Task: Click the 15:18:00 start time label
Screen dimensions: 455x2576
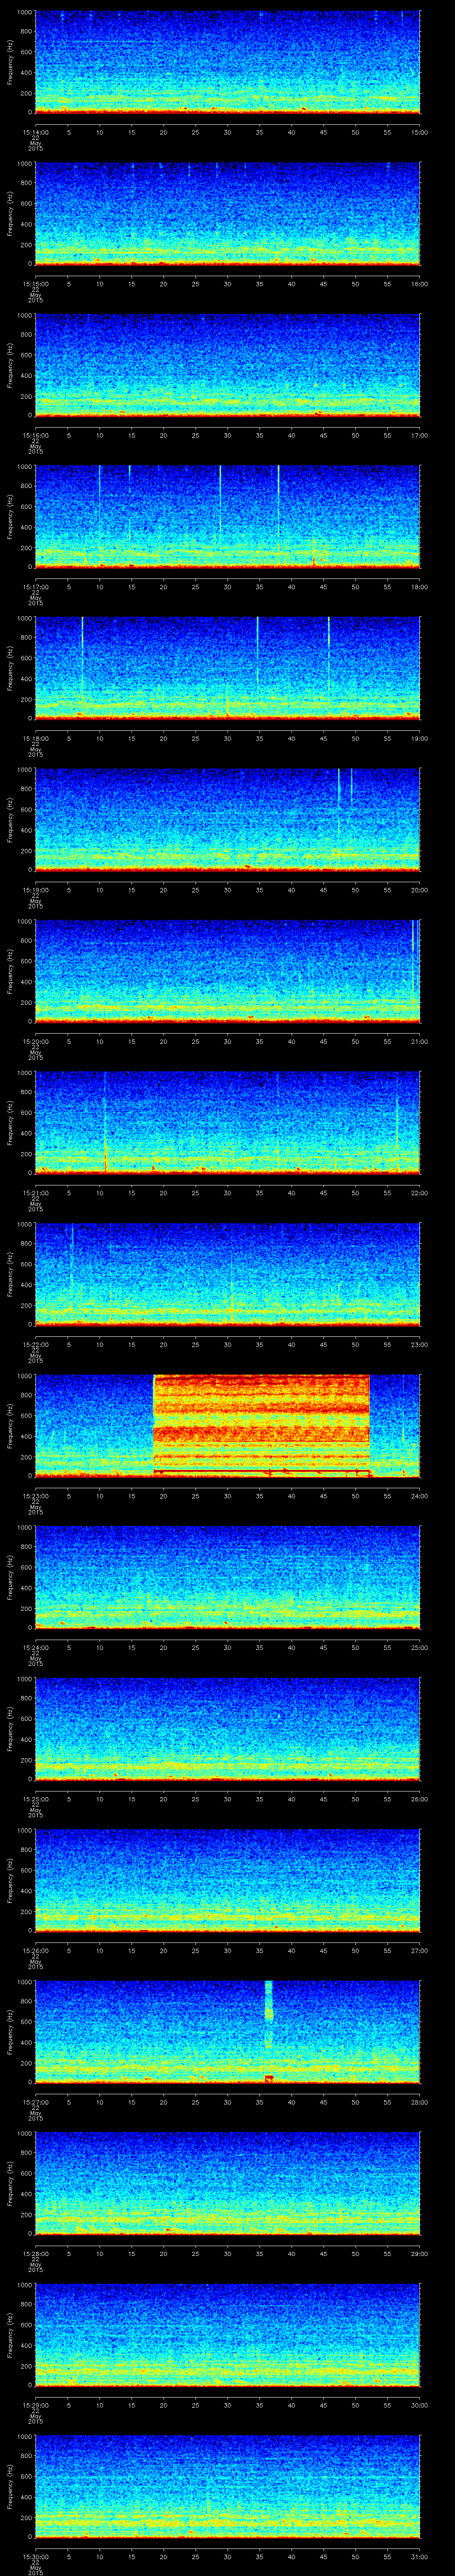Action: 35,738
